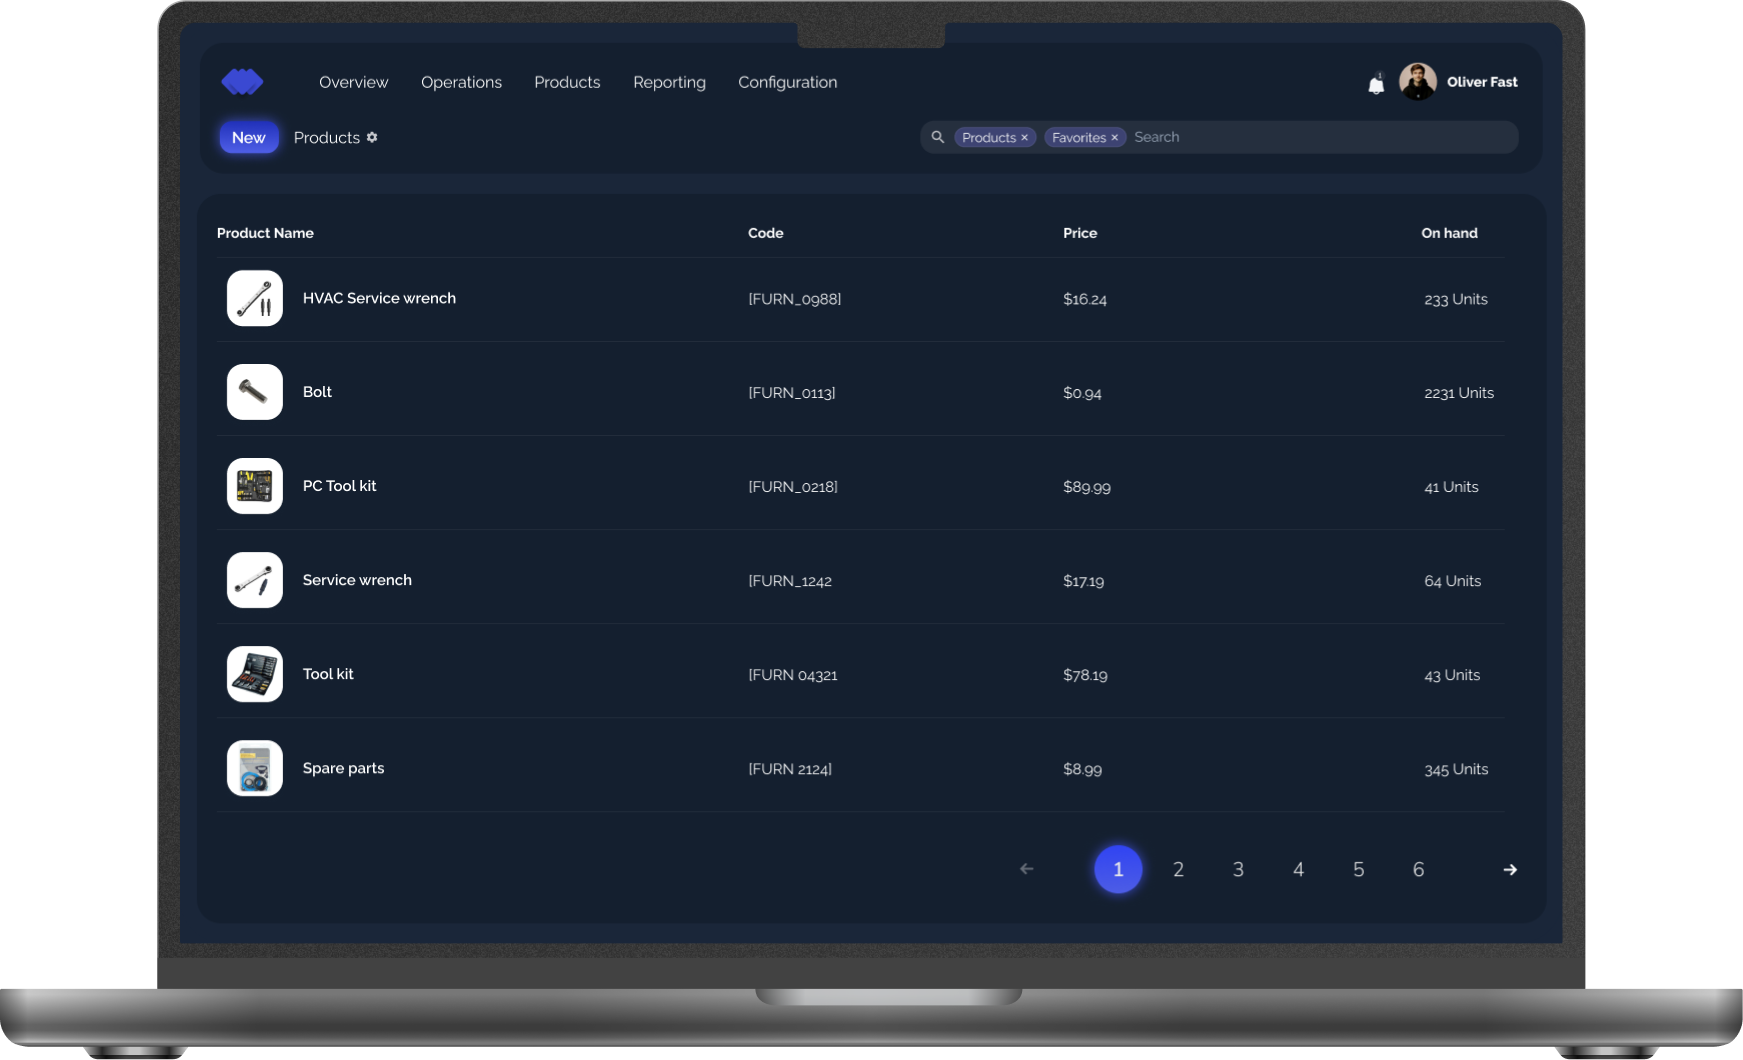The width and height of the screenshot is (1743, 1060).
Task: Click the $89.99 price
Action: 1087,487
